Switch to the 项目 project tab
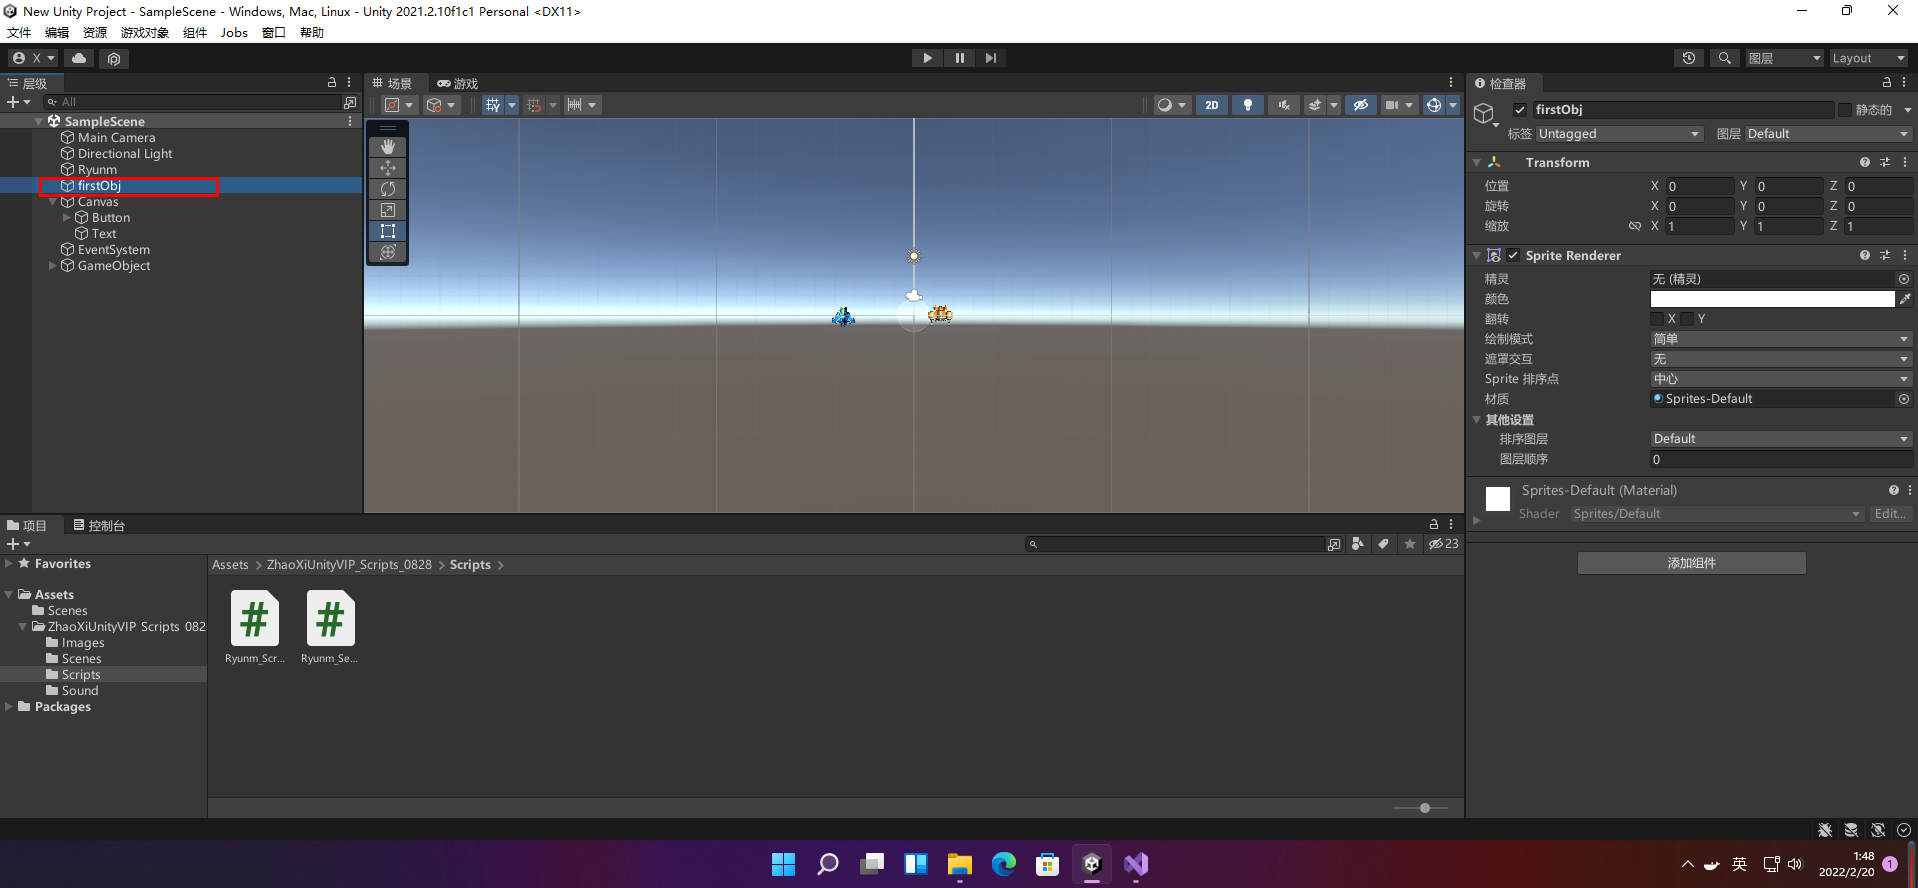This screenshot has height=888, width=1918. [x=27, y=525]
